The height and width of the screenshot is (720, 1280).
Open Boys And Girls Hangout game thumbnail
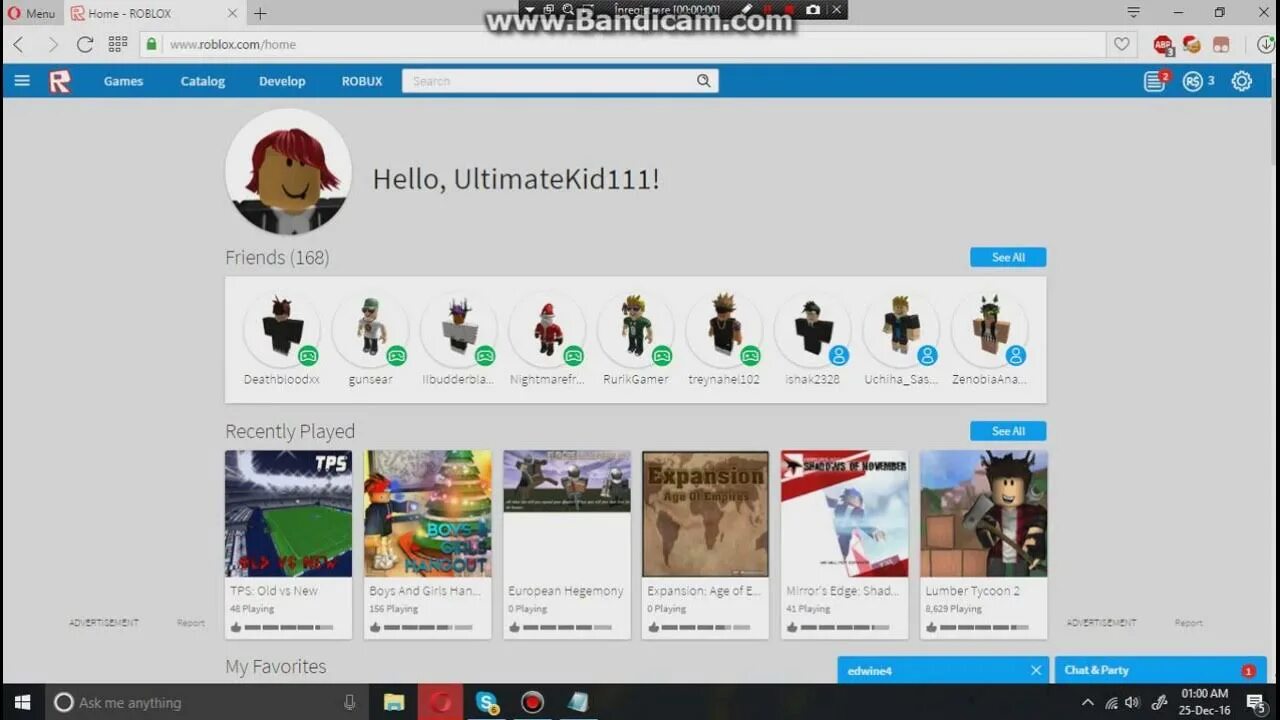point(427,513)
